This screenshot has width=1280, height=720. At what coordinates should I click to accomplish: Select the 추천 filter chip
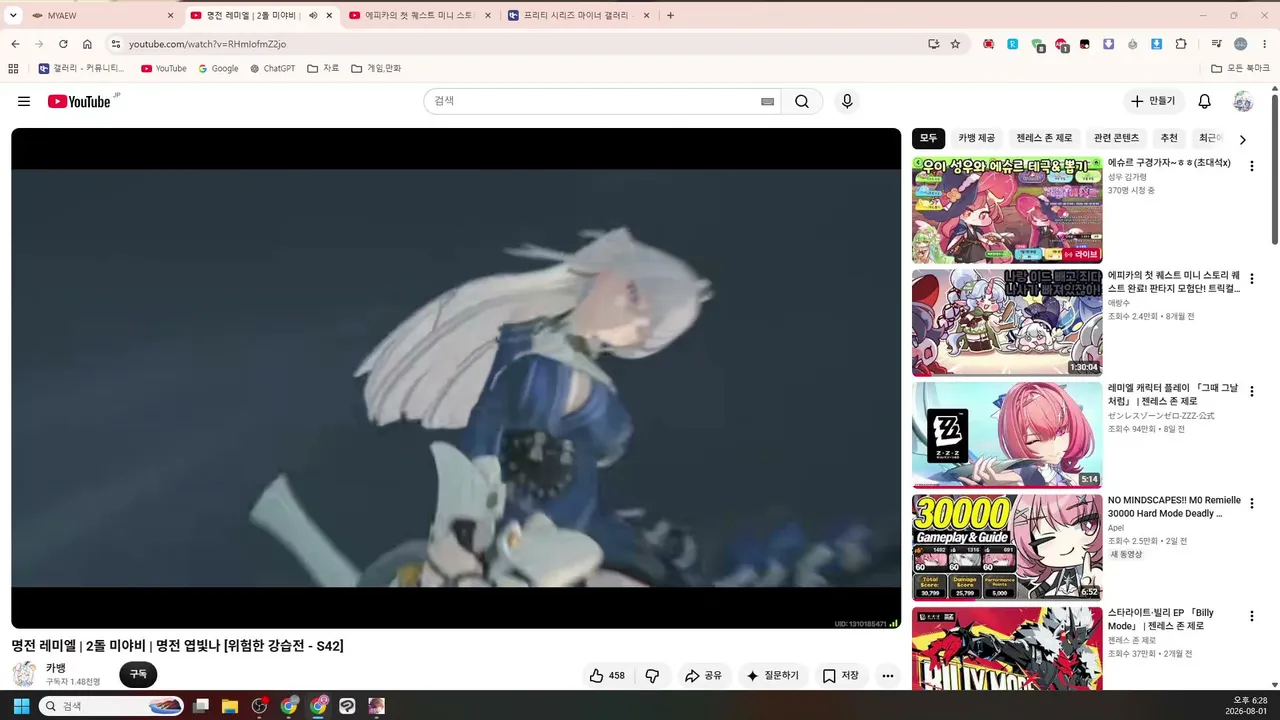pos(1169,138)
